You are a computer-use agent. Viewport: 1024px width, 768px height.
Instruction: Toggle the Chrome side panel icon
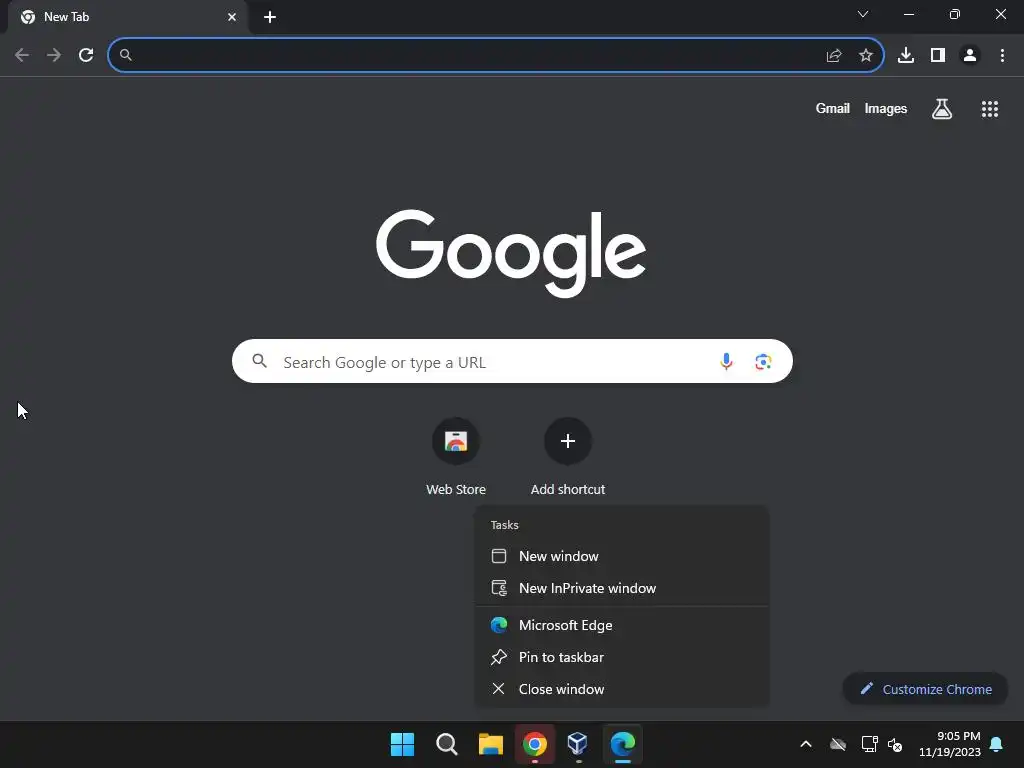point(938,56)
